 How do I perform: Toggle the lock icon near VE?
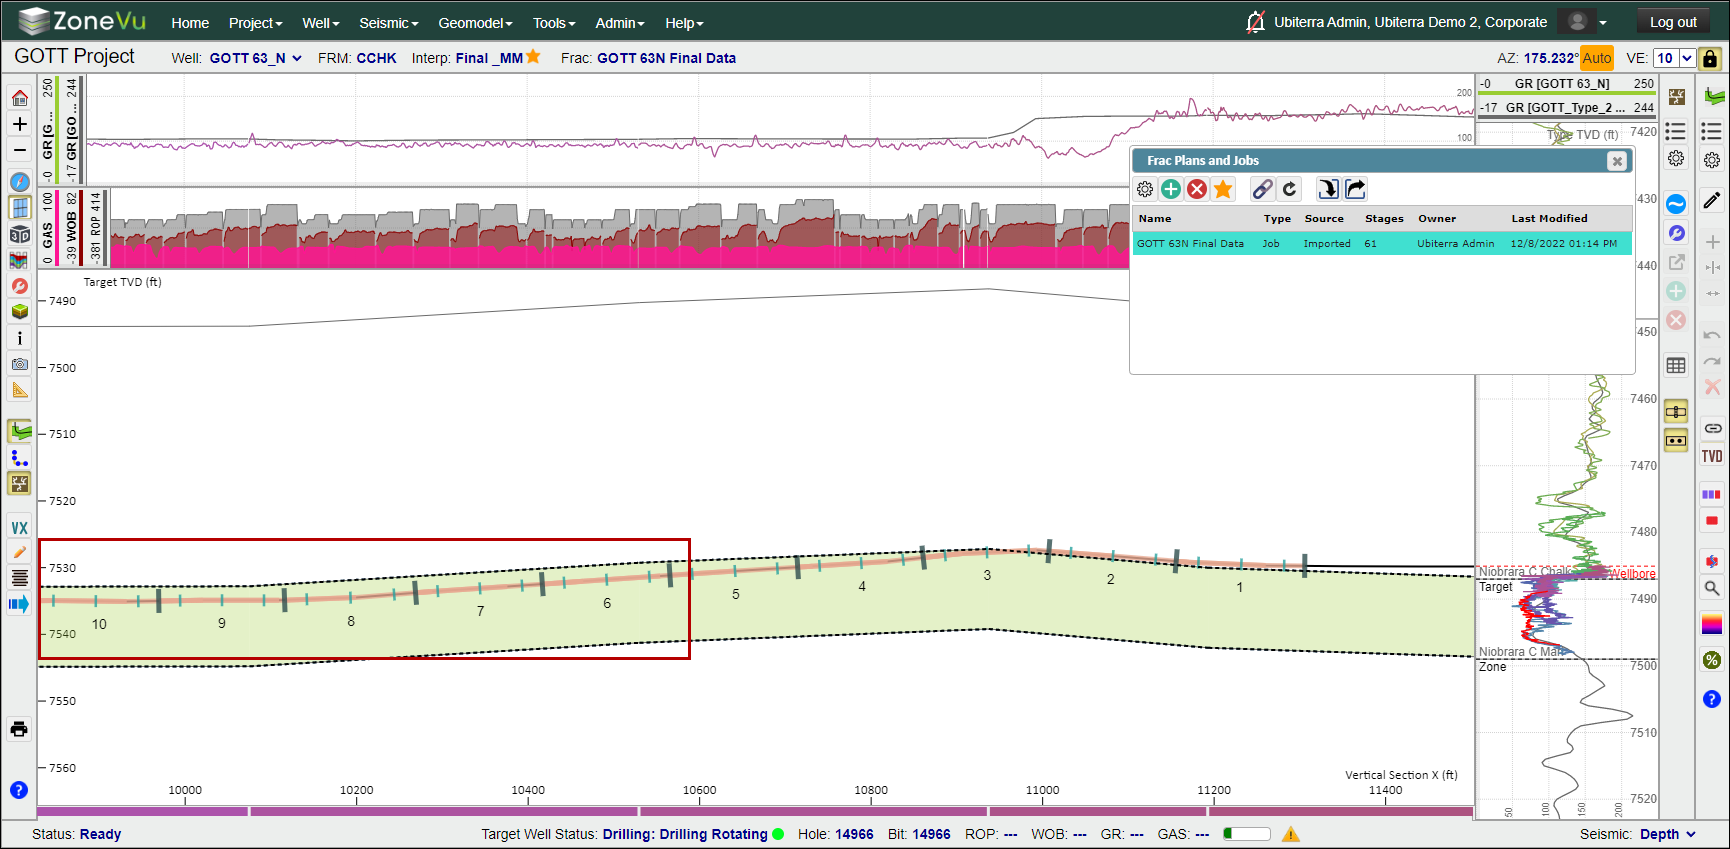point(1710,58)
